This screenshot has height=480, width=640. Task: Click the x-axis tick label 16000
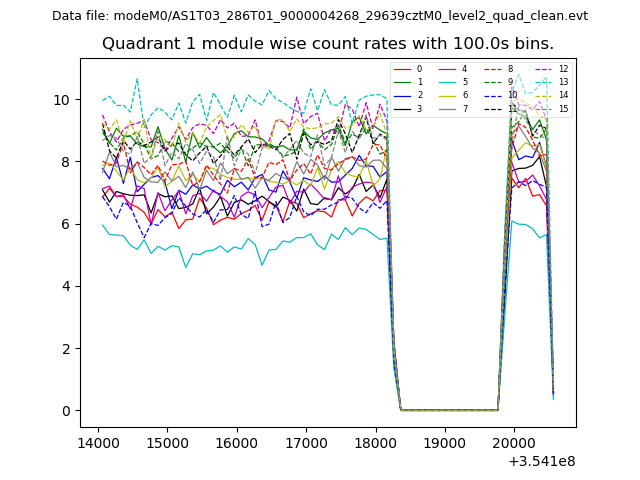236,442
